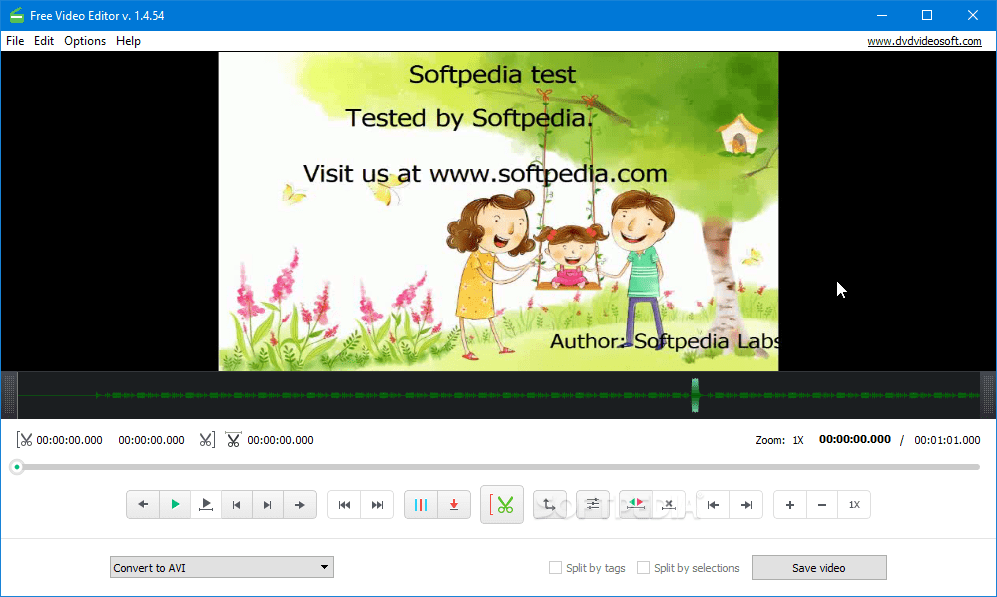This screenshot has height=597, width=997.
Task: Click the app icon in title bar
Action: coord(17,15)
